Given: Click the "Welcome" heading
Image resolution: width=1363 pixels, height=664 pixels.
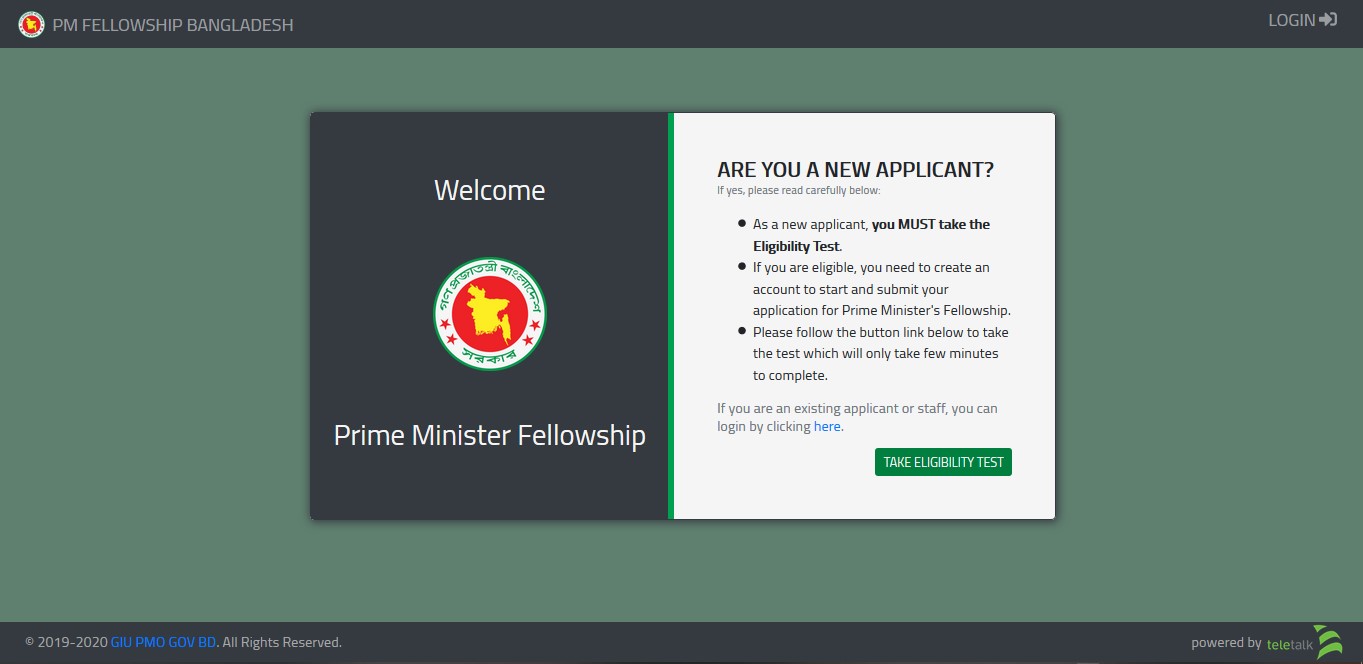Looking at the screenshot, I should coord(490,190).
